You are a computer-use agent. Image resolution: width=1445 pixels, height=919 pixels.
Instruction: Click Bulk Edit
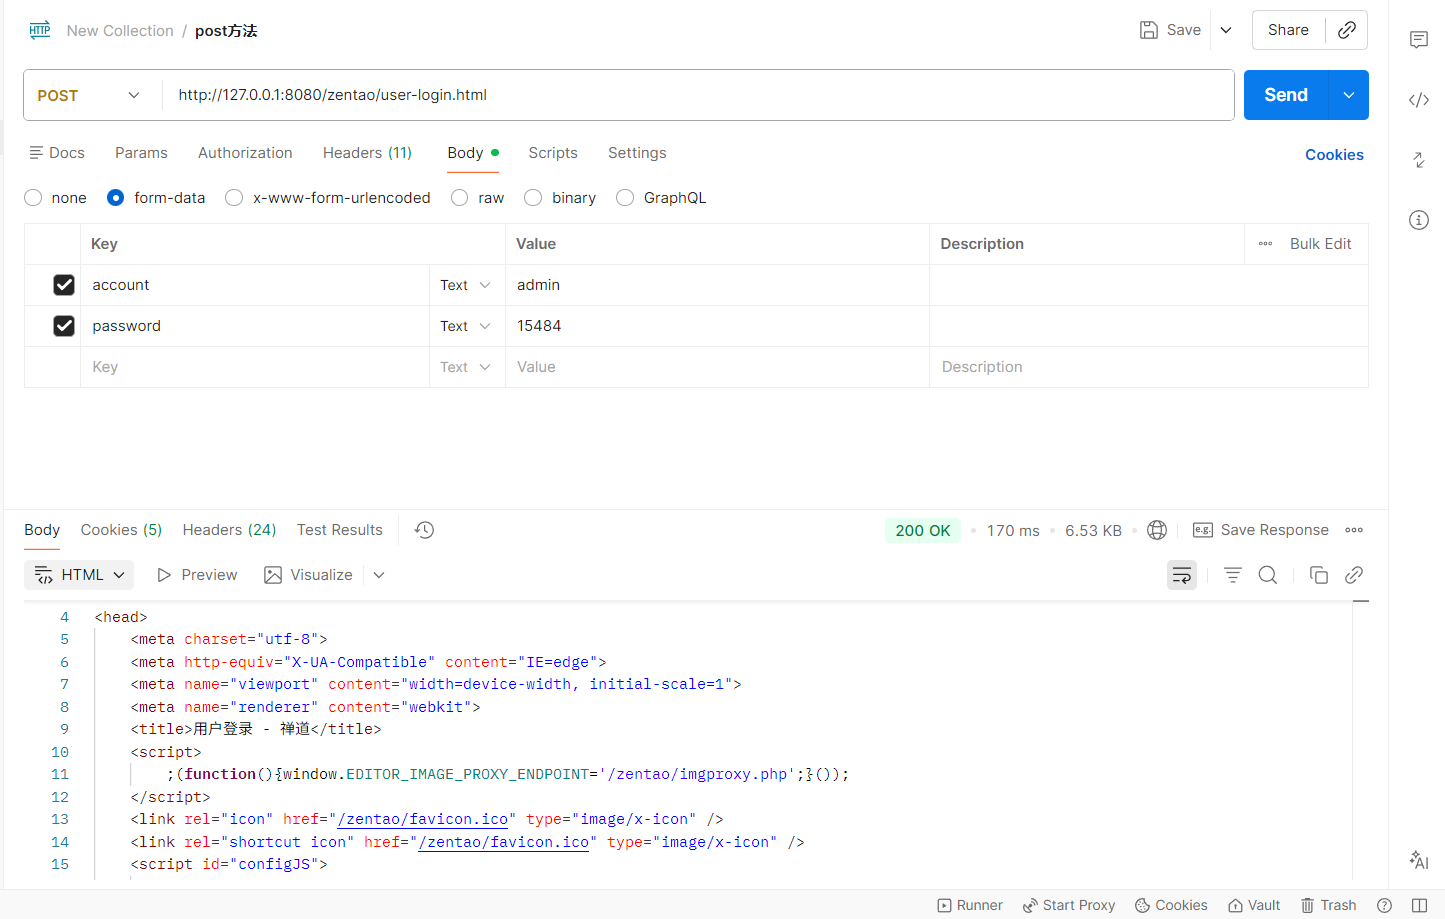click(x=1320, y=244)
